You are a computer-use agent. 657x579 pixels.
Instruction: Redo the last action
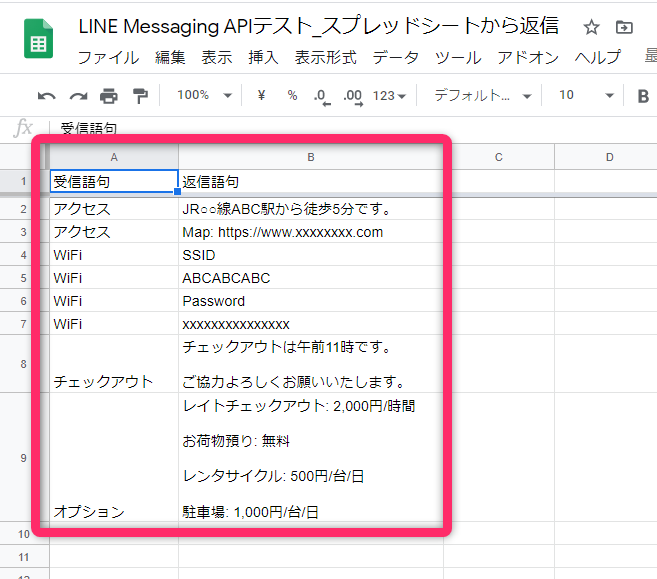[x=78, y=96]
